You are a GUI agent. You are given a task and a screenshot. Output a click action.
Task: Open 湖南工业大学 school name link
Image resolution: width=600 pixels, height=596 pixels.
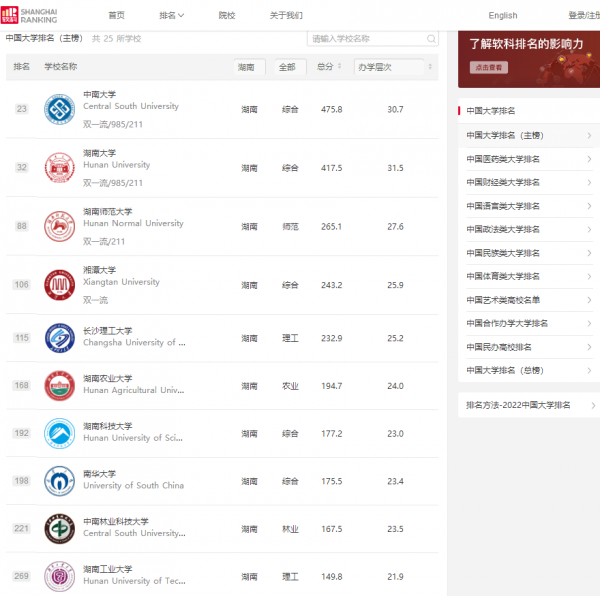tap(108, 569)
